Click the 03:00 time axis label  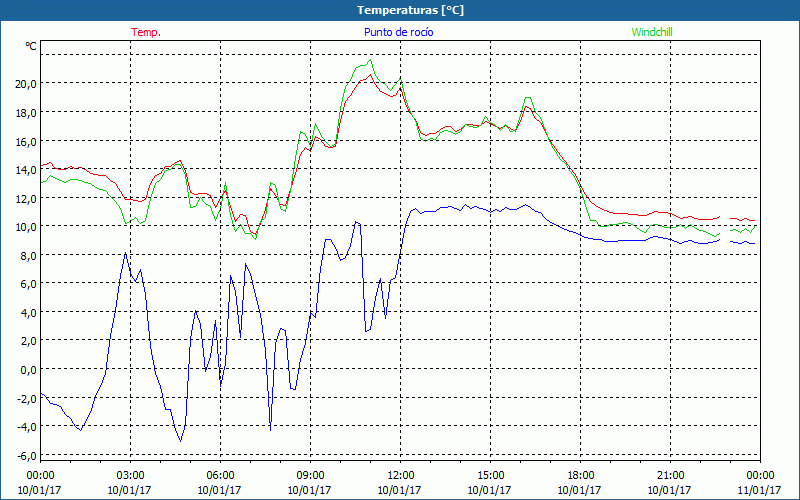click(x=130, y=475)
